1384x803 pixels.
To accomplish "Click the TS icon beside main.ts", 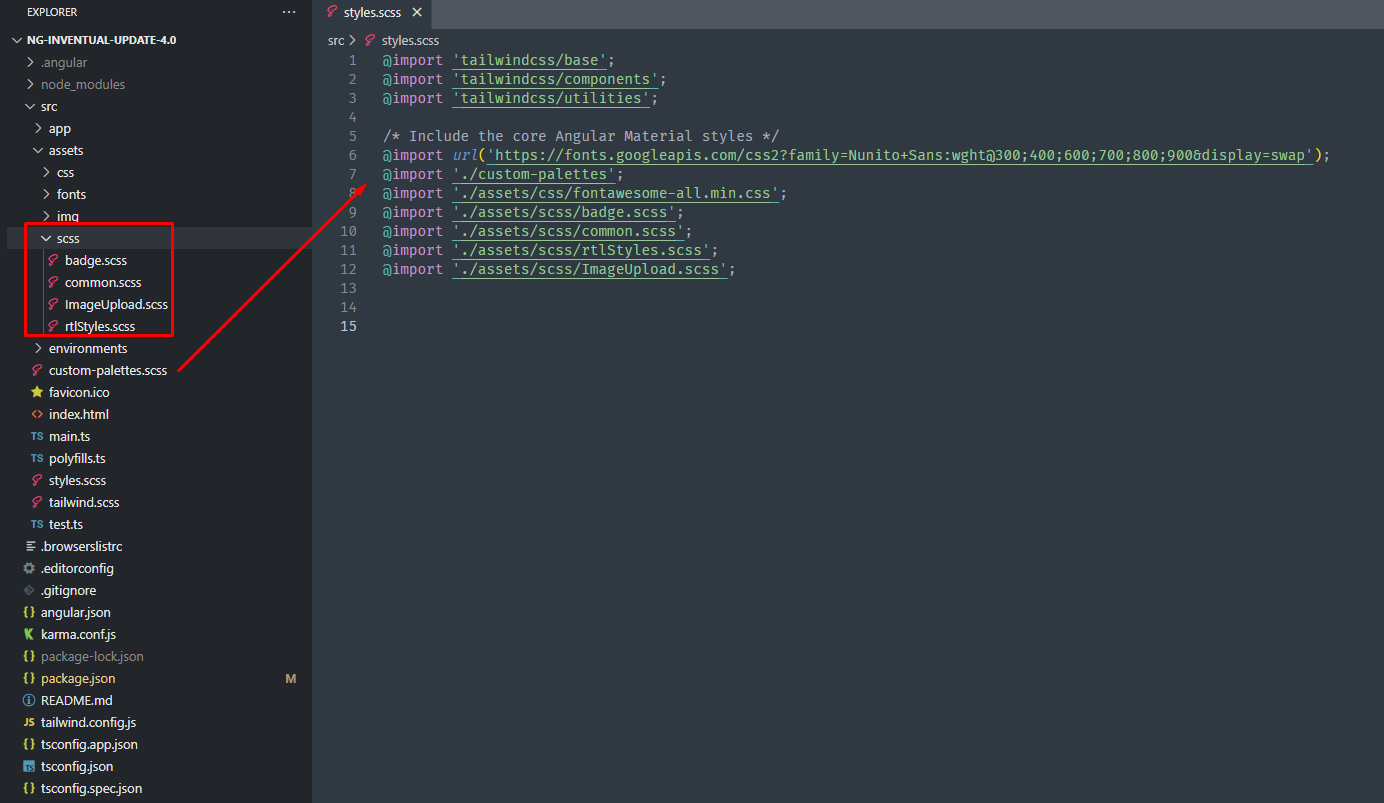I will (38, 436).
